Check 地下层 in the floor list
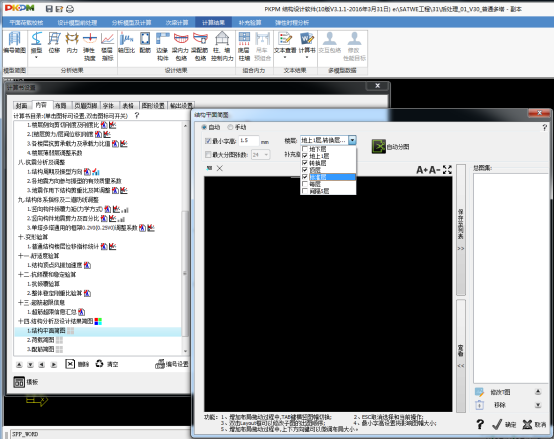Viewport: 554px width, 440px height. 305,149
